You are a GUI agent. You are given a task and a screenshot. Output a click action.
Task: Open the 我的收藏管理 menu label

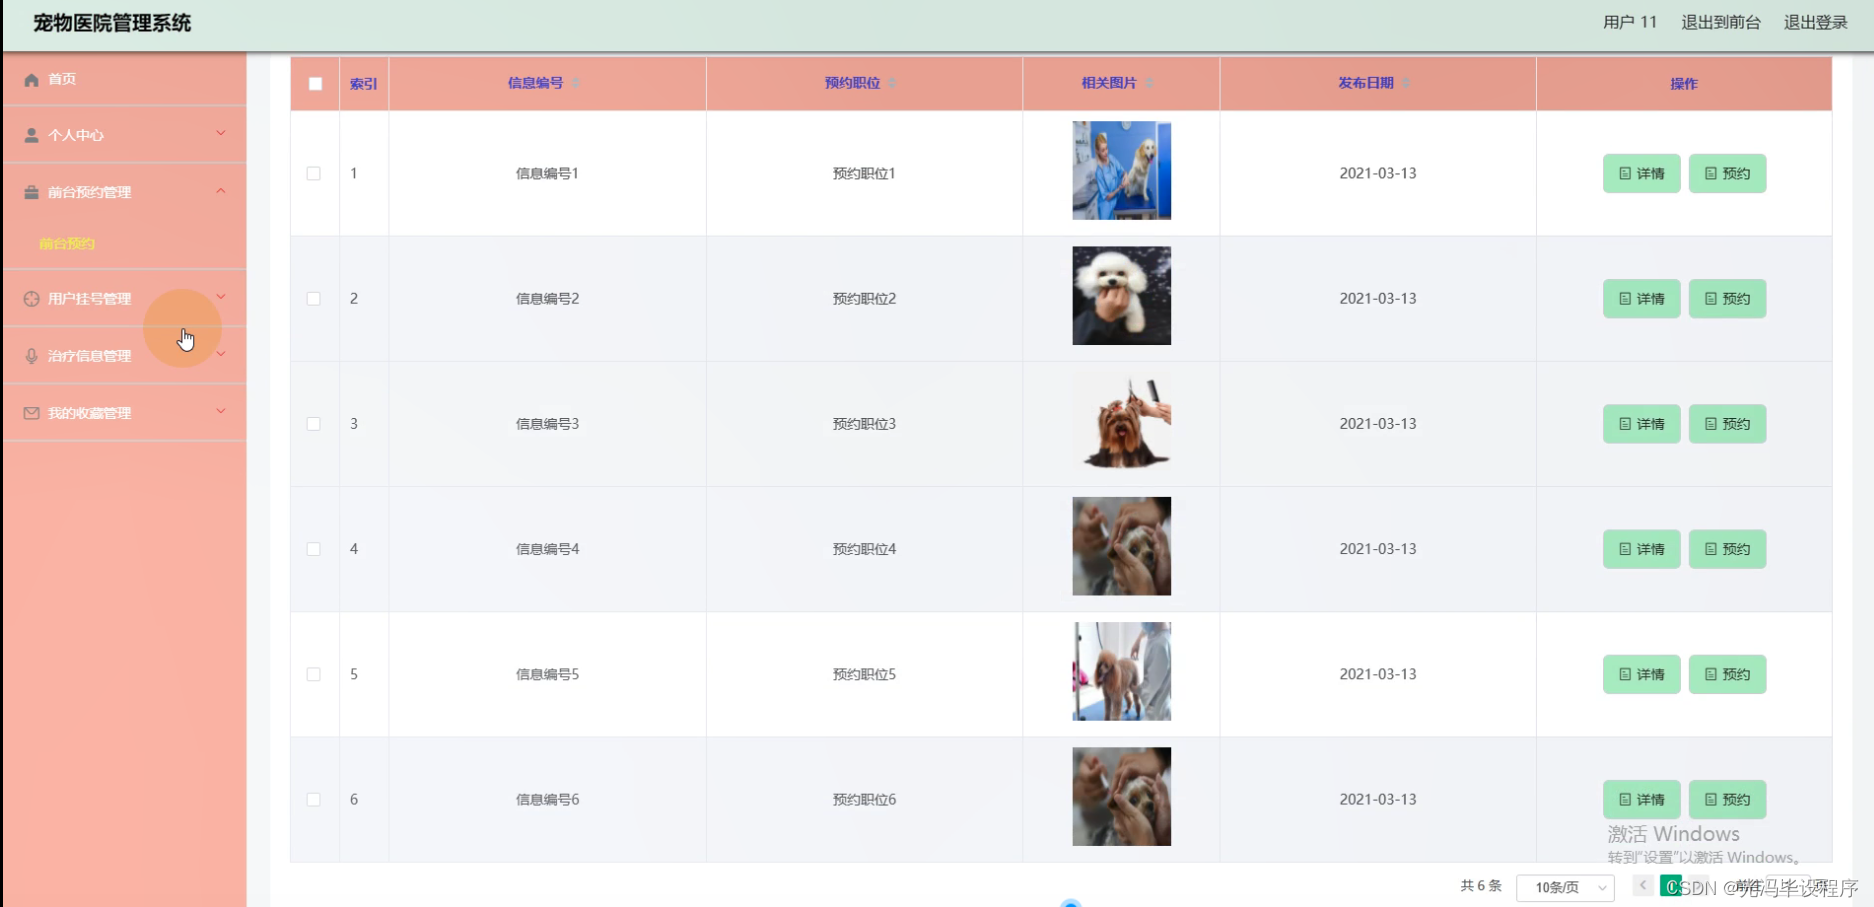(x=90, y=413)
